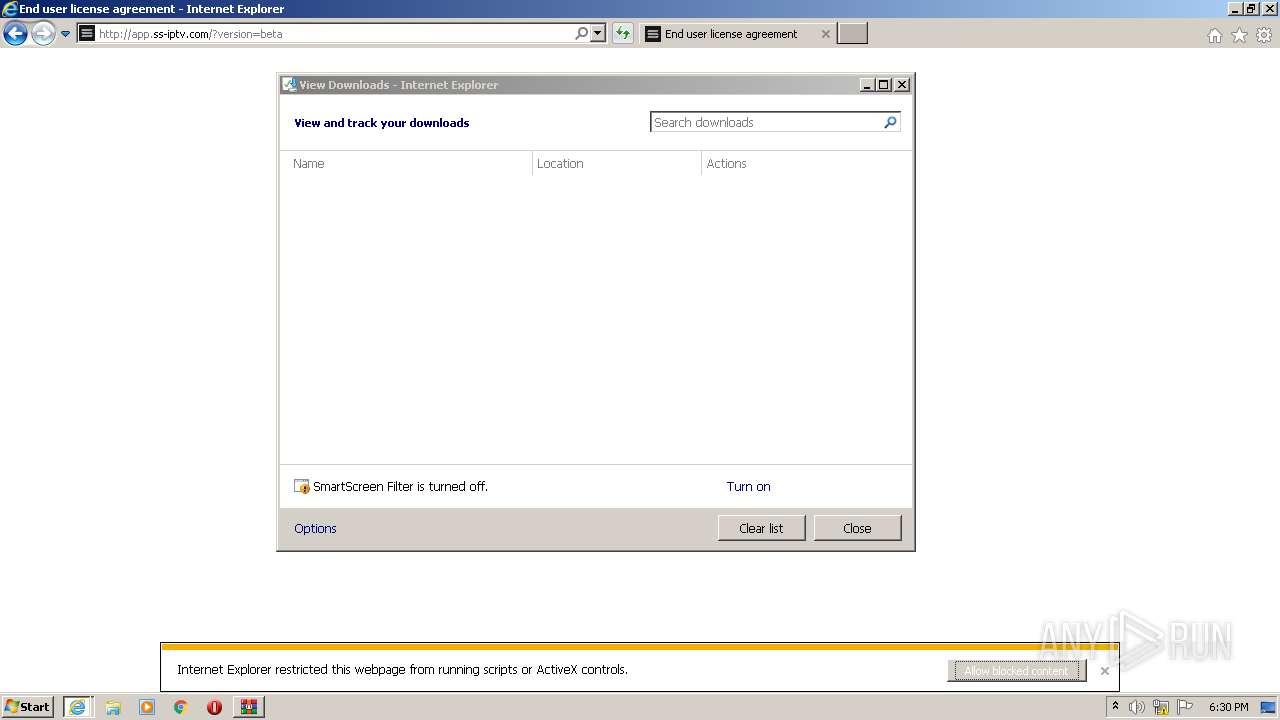The height and width of the screenshot is (720, 1280).
Task: Click the address bar search magnifier icon
Action: click(581, 34)
